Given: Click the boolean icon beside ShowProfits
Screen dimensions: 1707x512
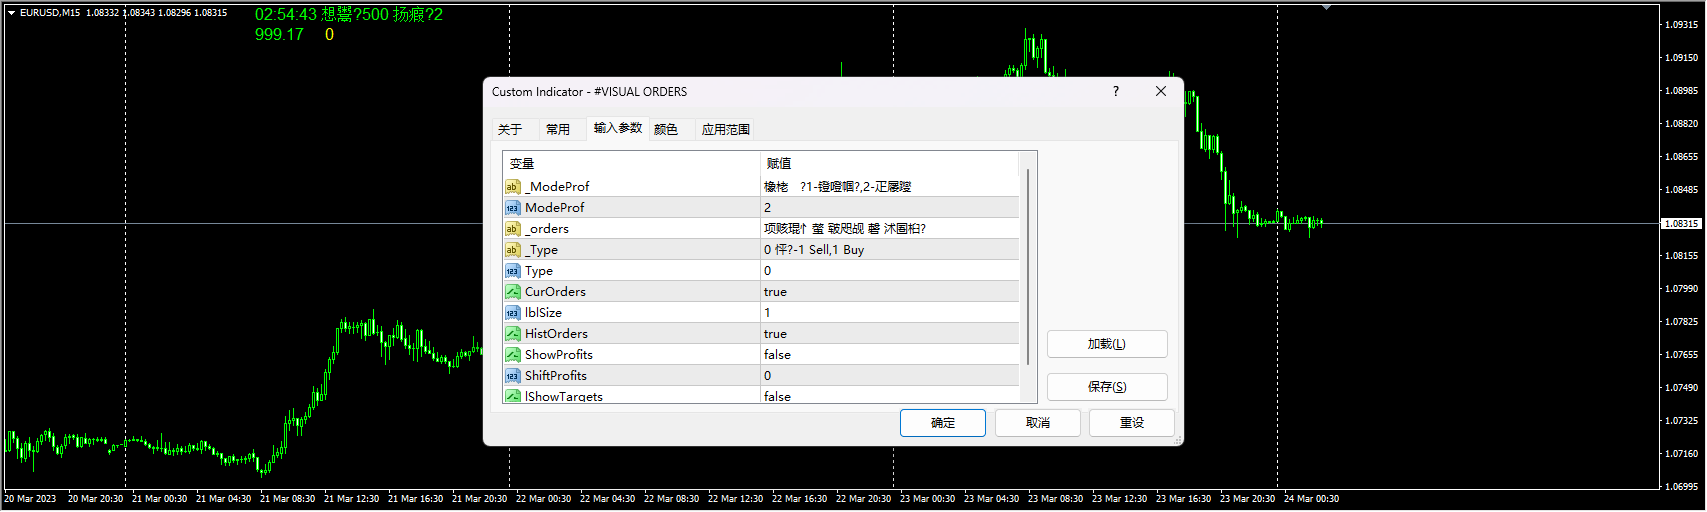Looking at the screenshot, I should click(x=512, y=355).
